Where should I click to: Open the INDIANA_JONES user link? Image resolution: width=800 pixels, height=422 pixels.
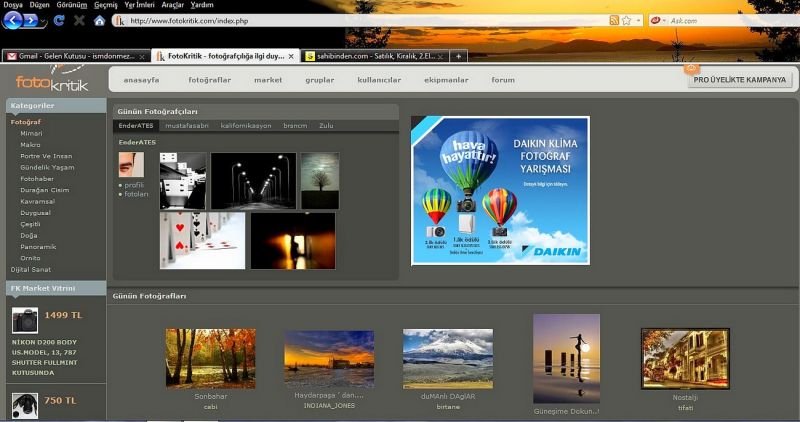[329, 406]
